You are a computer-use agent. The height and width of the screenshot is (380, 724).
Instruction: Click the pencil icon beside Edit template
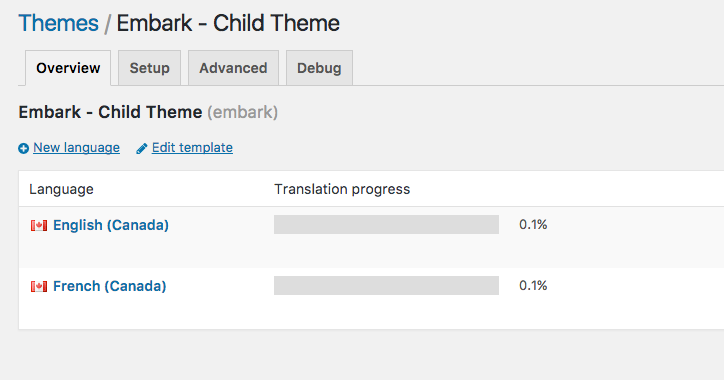click(x=142, y=149)
